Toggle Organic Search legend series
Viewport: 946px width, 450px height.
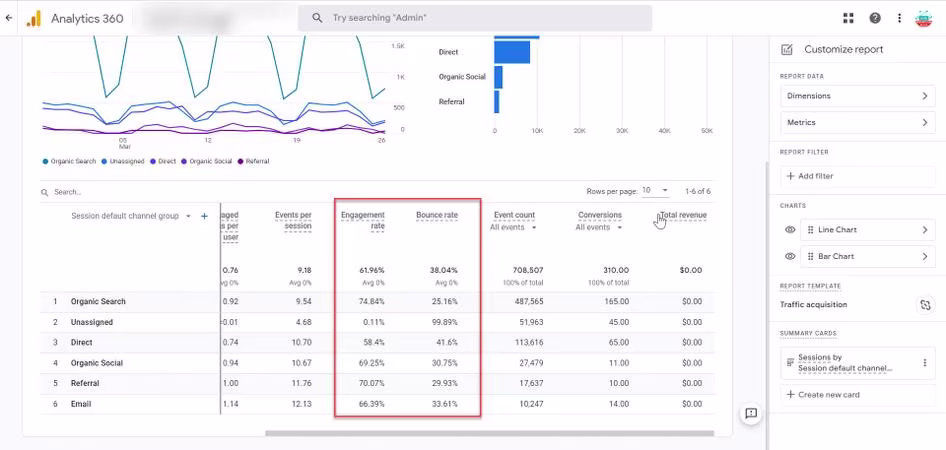pos(69,162)
